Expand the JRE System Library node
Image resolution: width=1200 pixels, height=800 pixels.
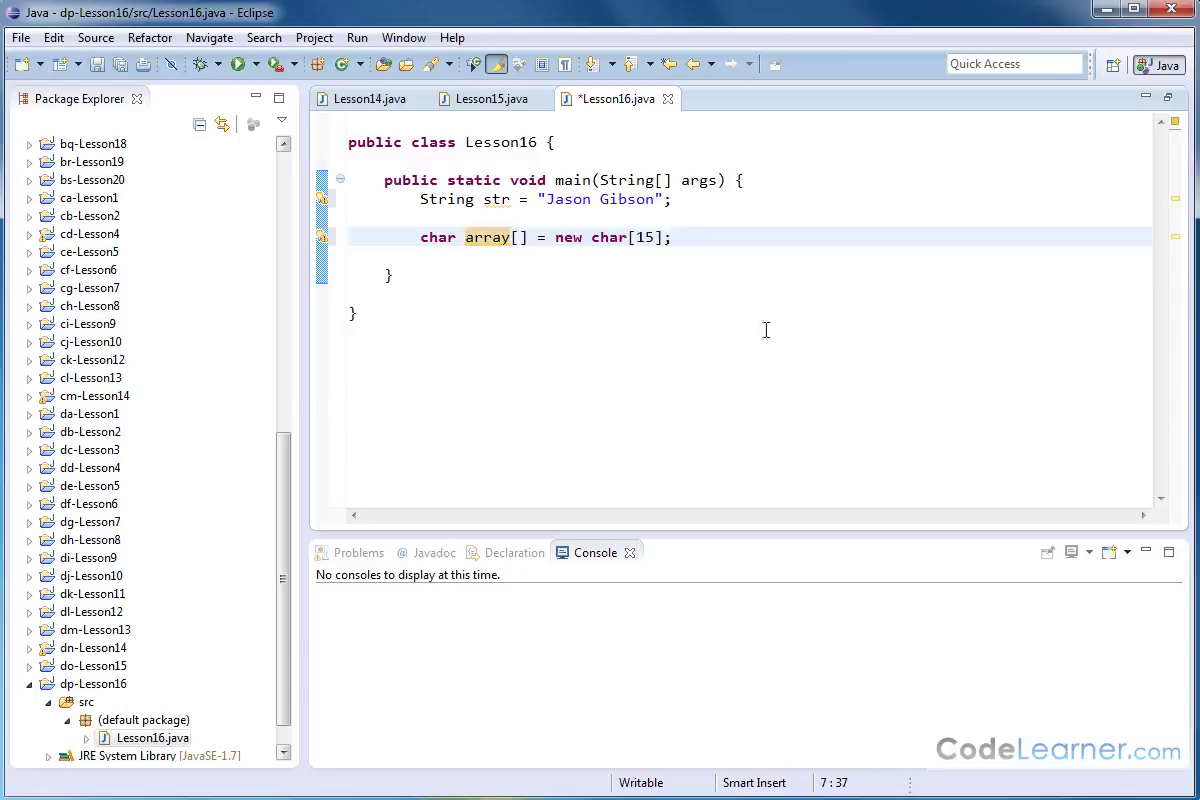(48, 756)
